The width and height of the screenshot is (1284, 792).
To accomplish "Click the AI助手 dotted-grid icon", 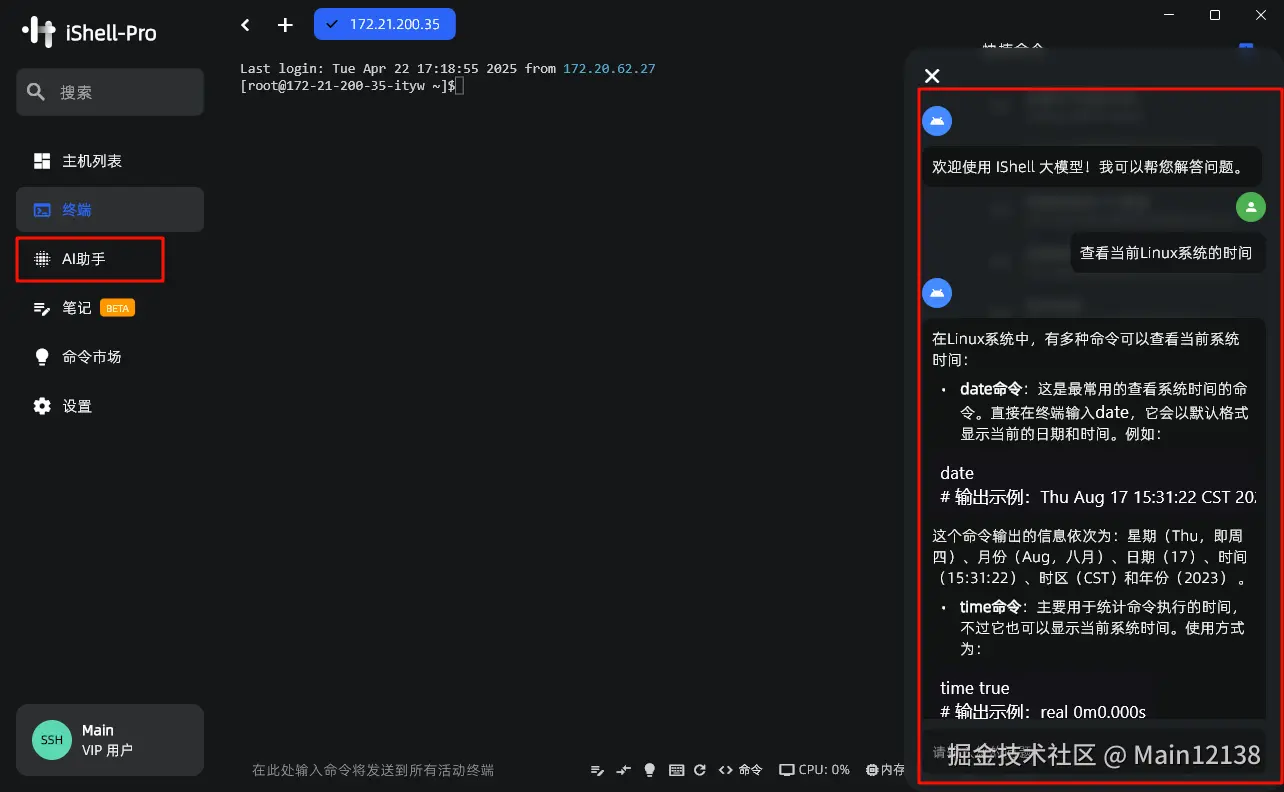I will point(42,259).
